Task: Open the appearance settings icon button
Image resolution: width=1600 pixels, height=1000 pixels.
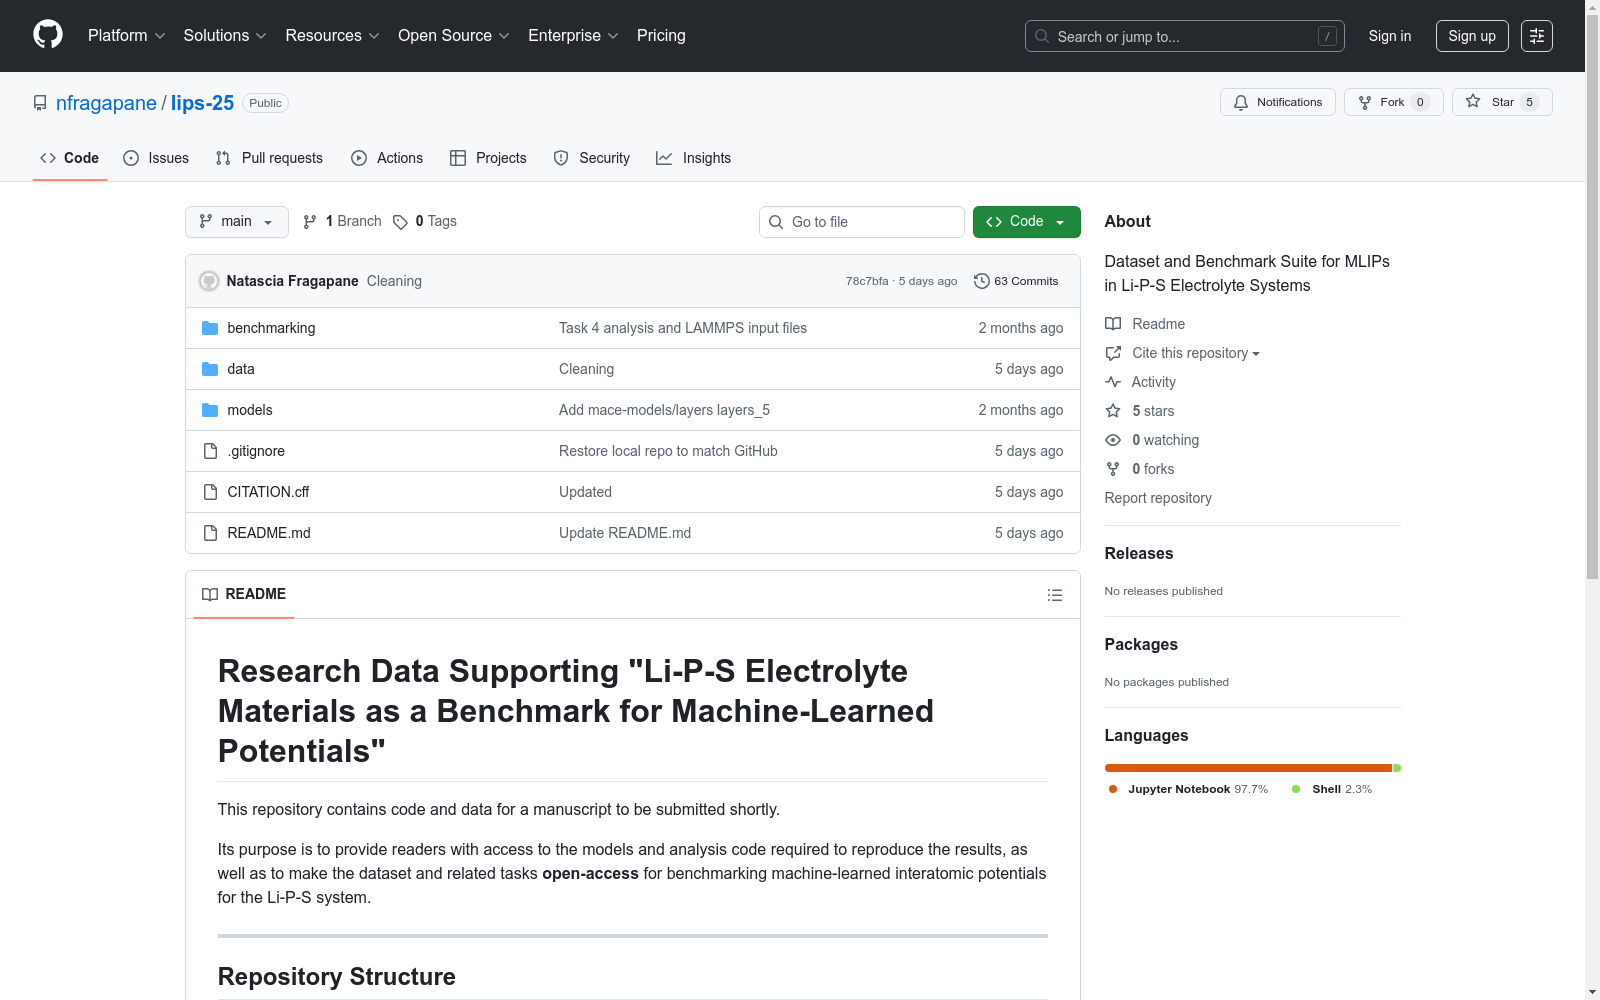Action: (x=1537, y=36)
